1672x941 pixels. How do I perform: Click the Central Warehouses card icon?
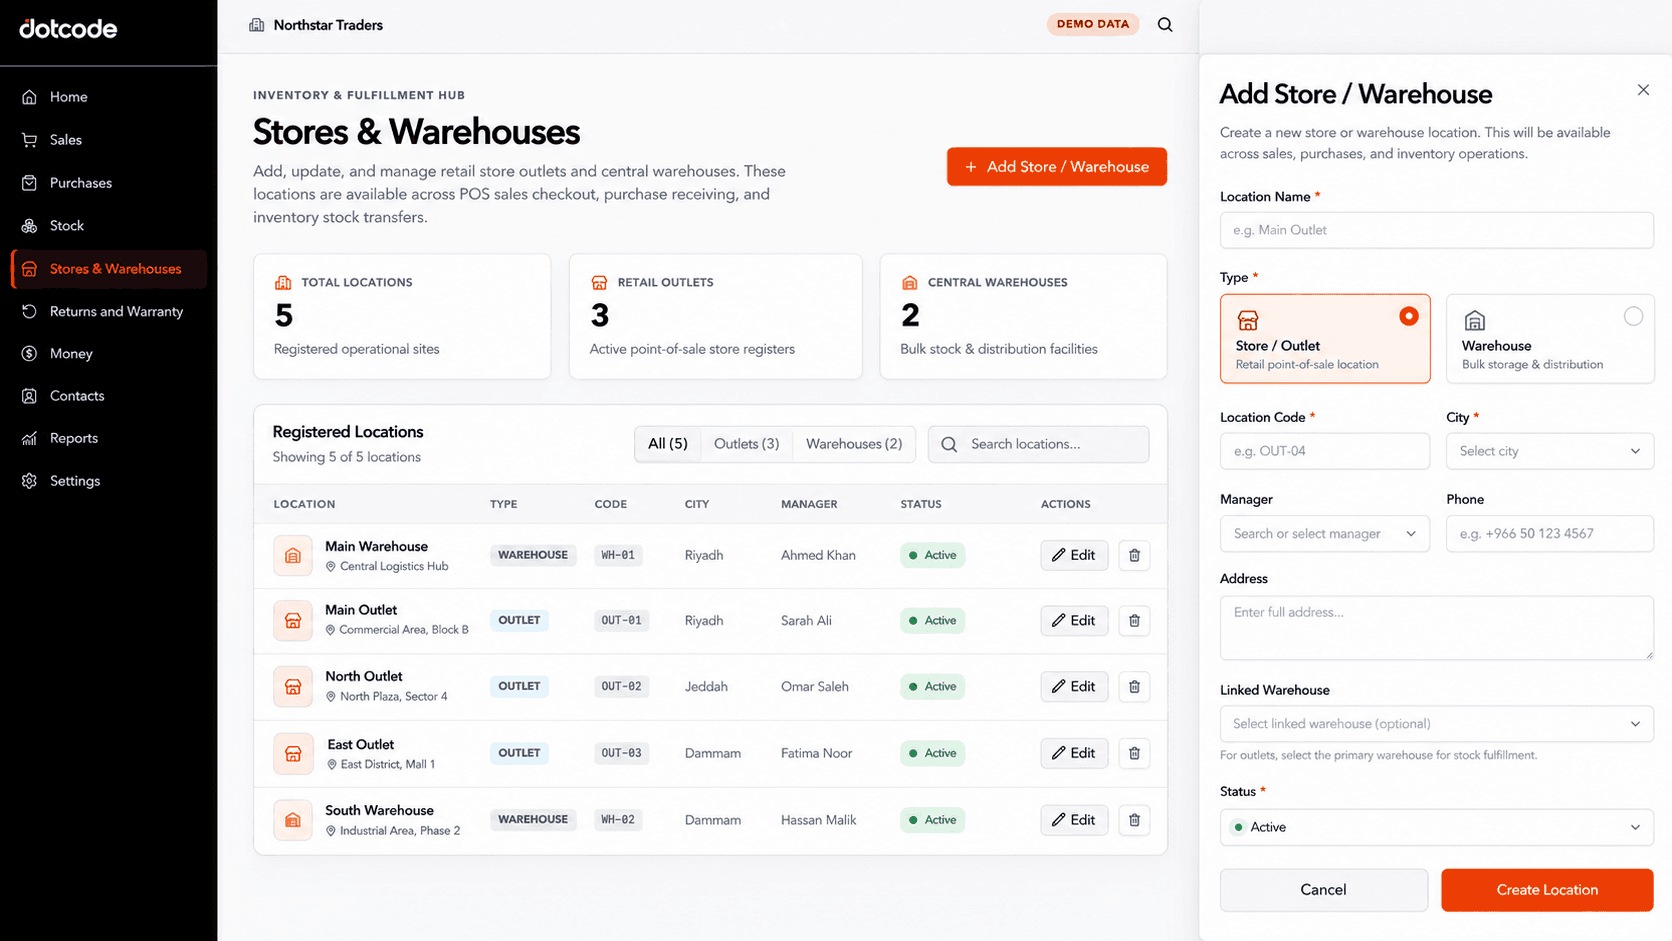tap(909, 283)
